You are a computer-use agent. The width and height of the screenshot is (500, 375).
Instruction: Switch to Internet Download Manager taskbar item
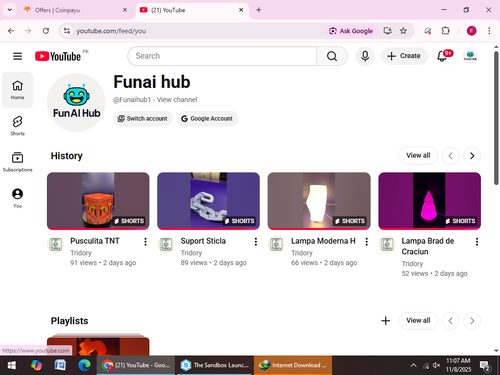click(x=293, y=365)
